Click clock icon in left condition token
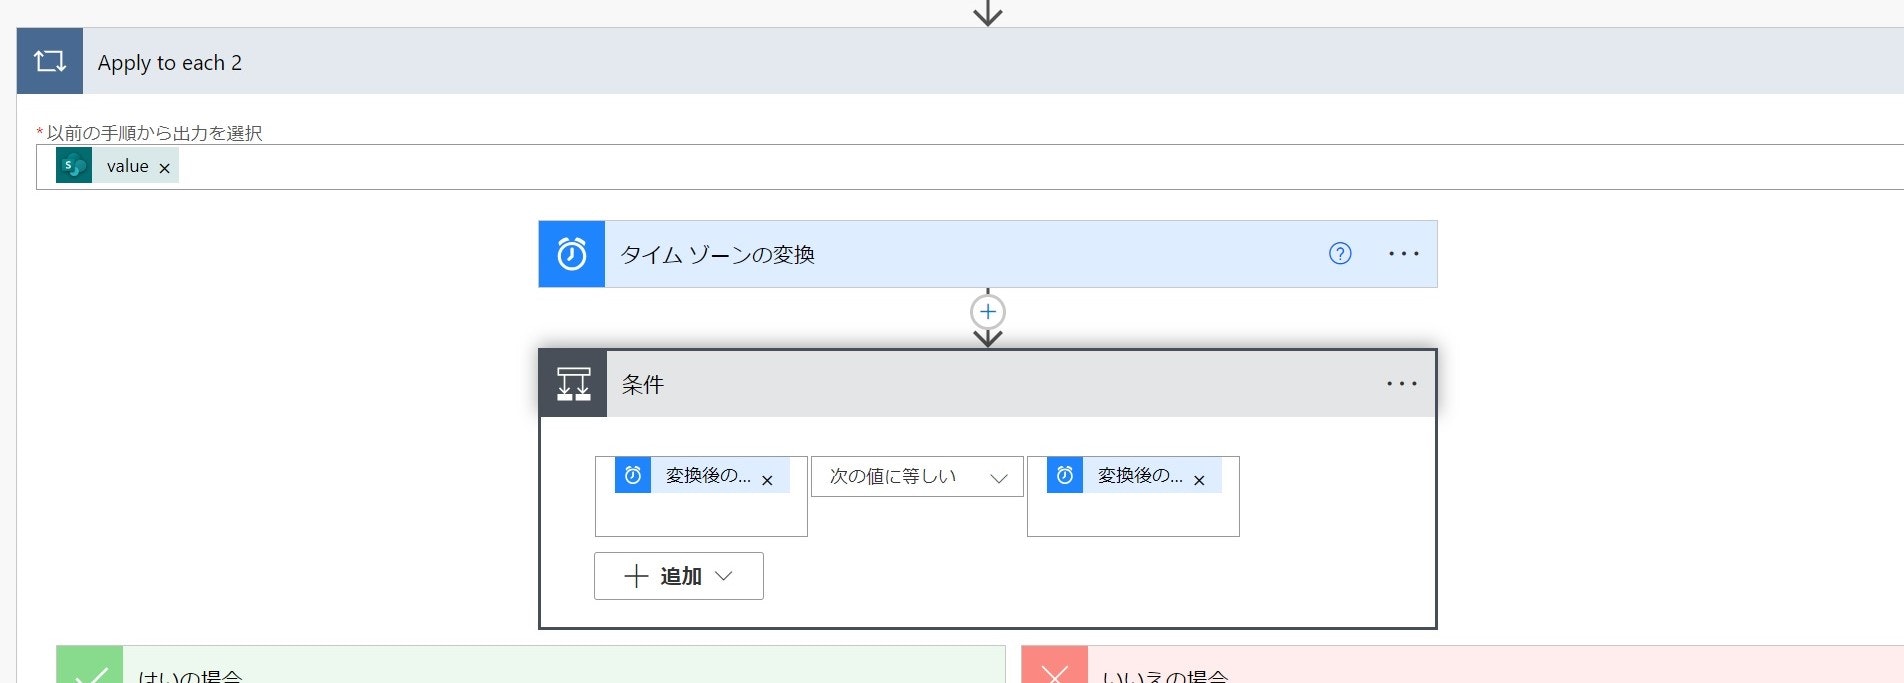 coord(633,475)
